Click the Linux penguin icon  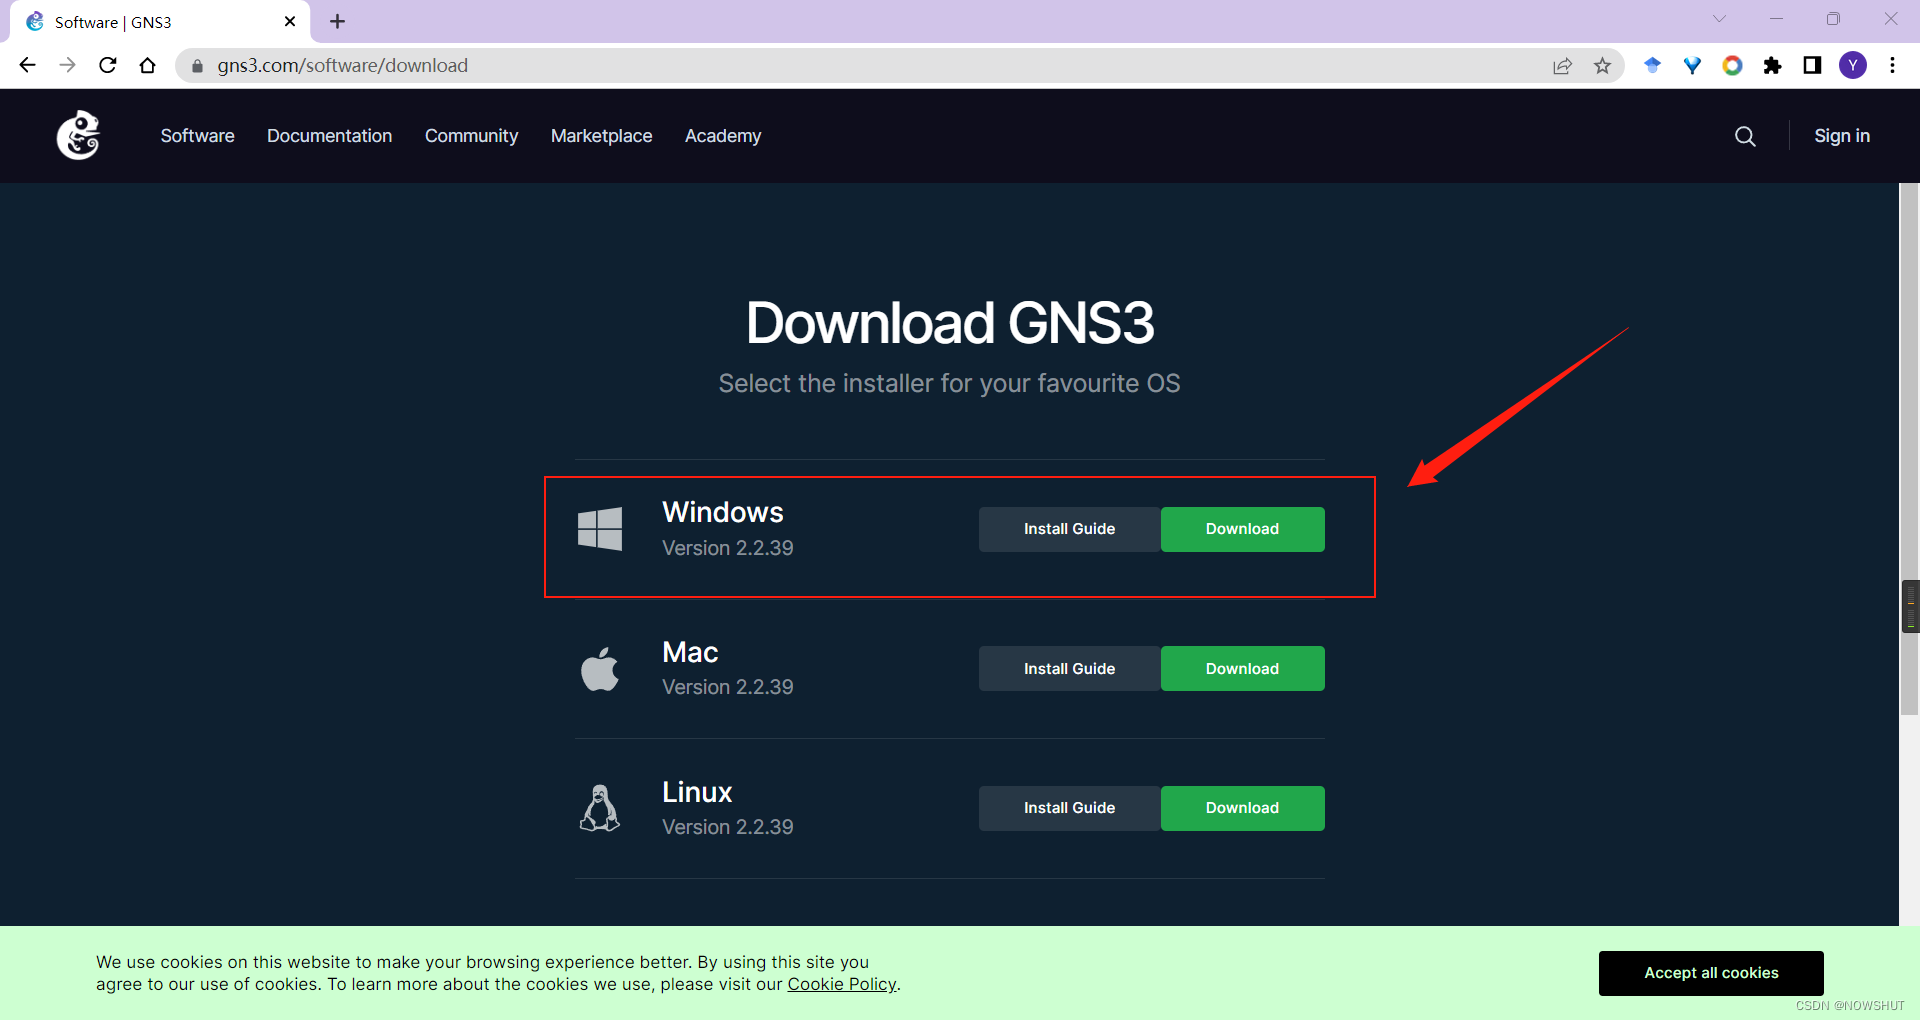coord(600,808)
